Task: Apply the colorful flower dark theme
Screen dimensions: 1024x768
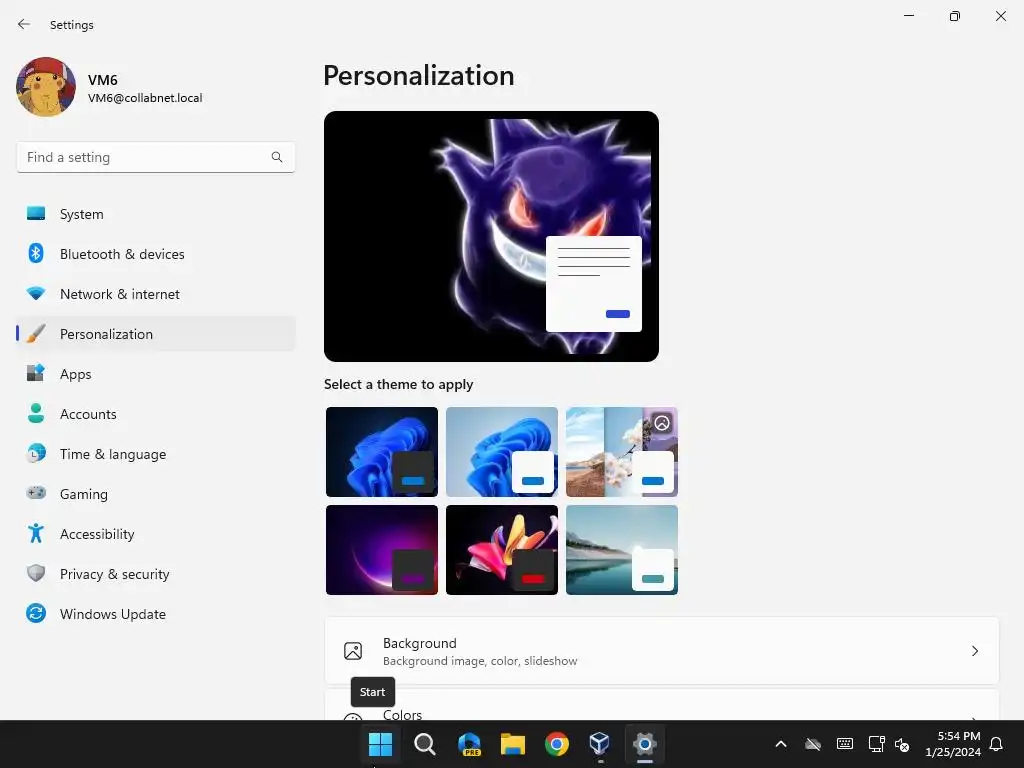Action: [502, 550]
